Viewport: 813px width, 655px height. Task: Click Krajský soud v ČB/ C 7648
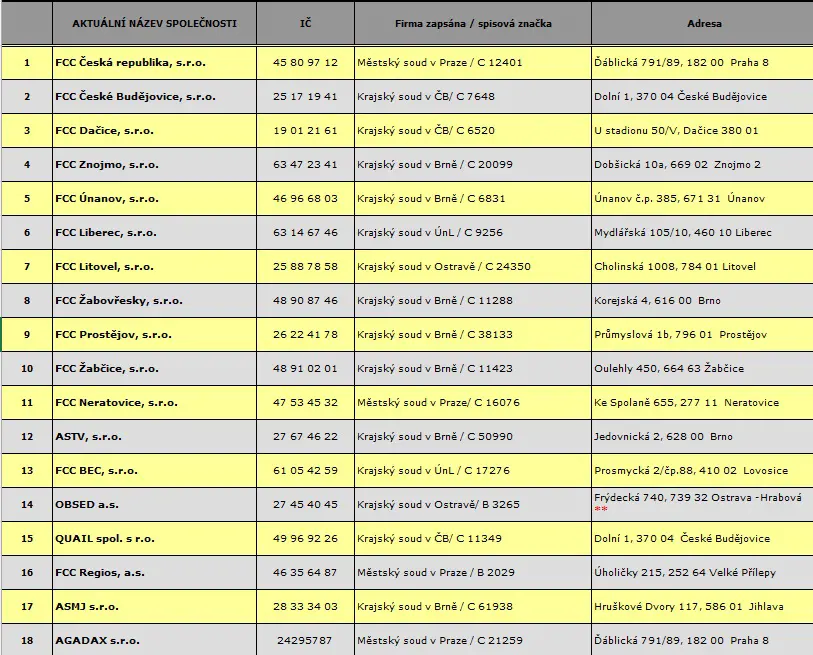click(426, 96)
